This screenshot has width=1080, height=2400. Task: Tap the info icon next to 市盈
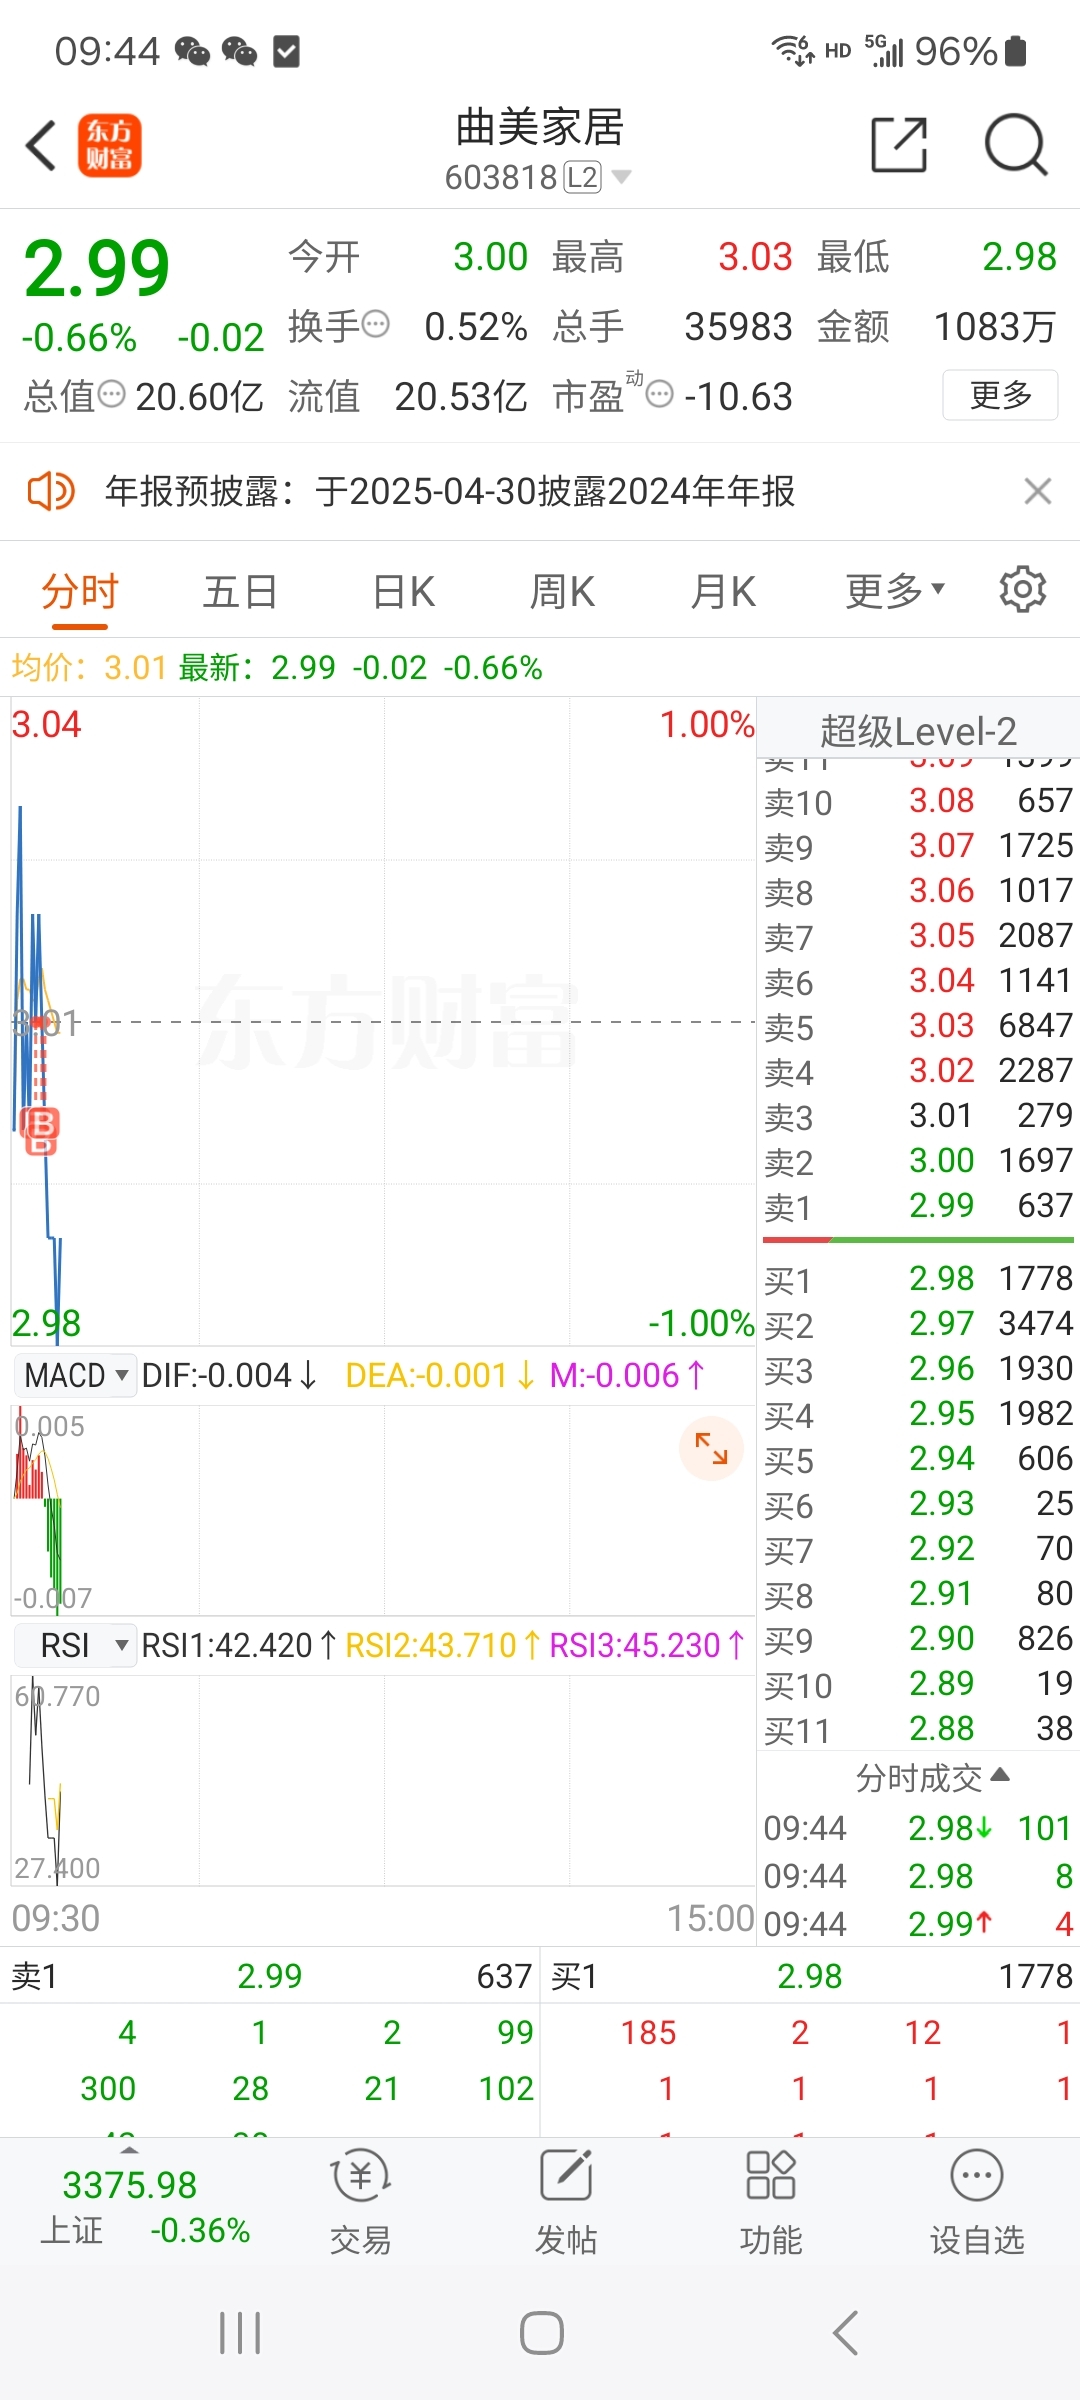coord(659,394)
